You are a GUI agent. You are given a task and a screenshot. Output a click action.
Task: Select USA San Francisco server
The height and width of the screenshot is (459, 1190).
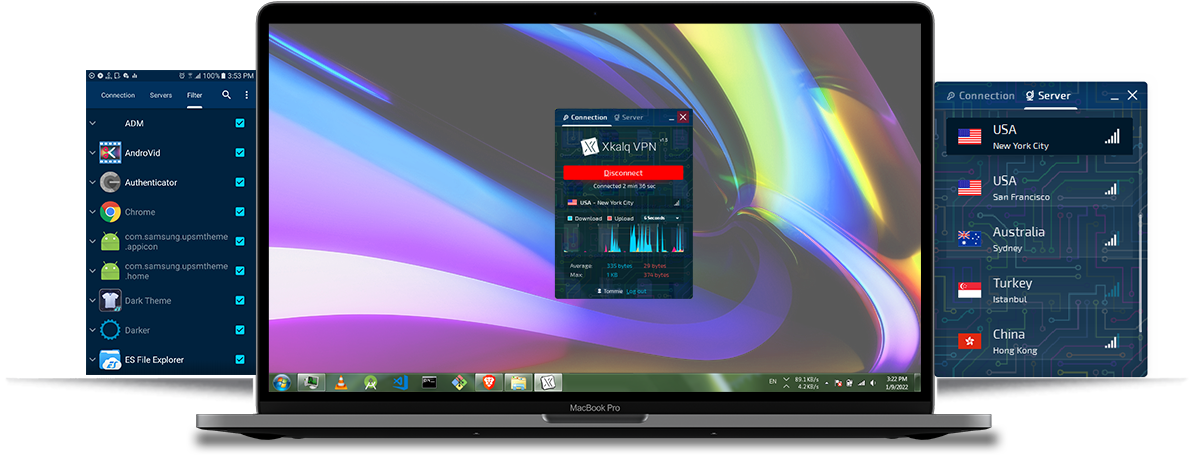[1040, 188]
